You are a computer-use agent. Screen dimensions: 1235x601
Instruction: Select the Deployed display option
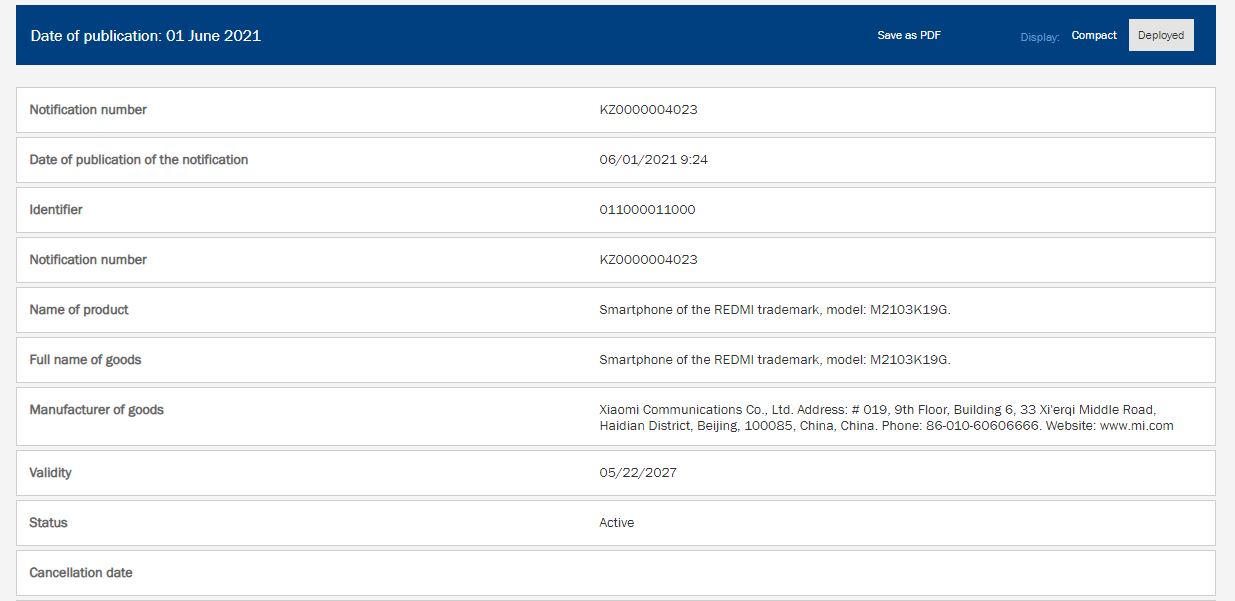coord(1161,35)
